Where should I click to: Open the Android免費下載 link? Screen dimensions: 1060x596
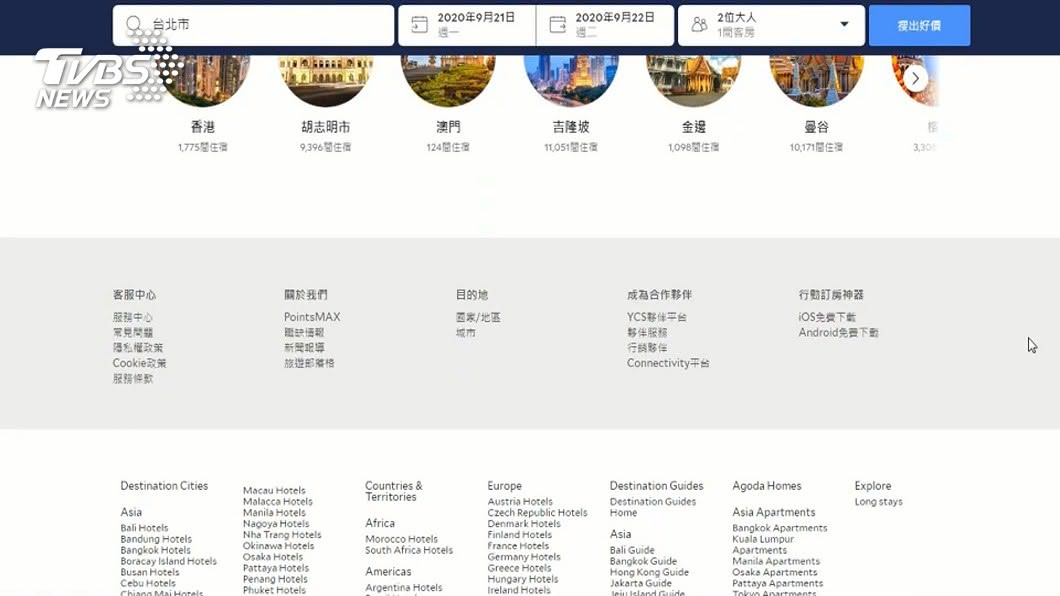point(838,332)
